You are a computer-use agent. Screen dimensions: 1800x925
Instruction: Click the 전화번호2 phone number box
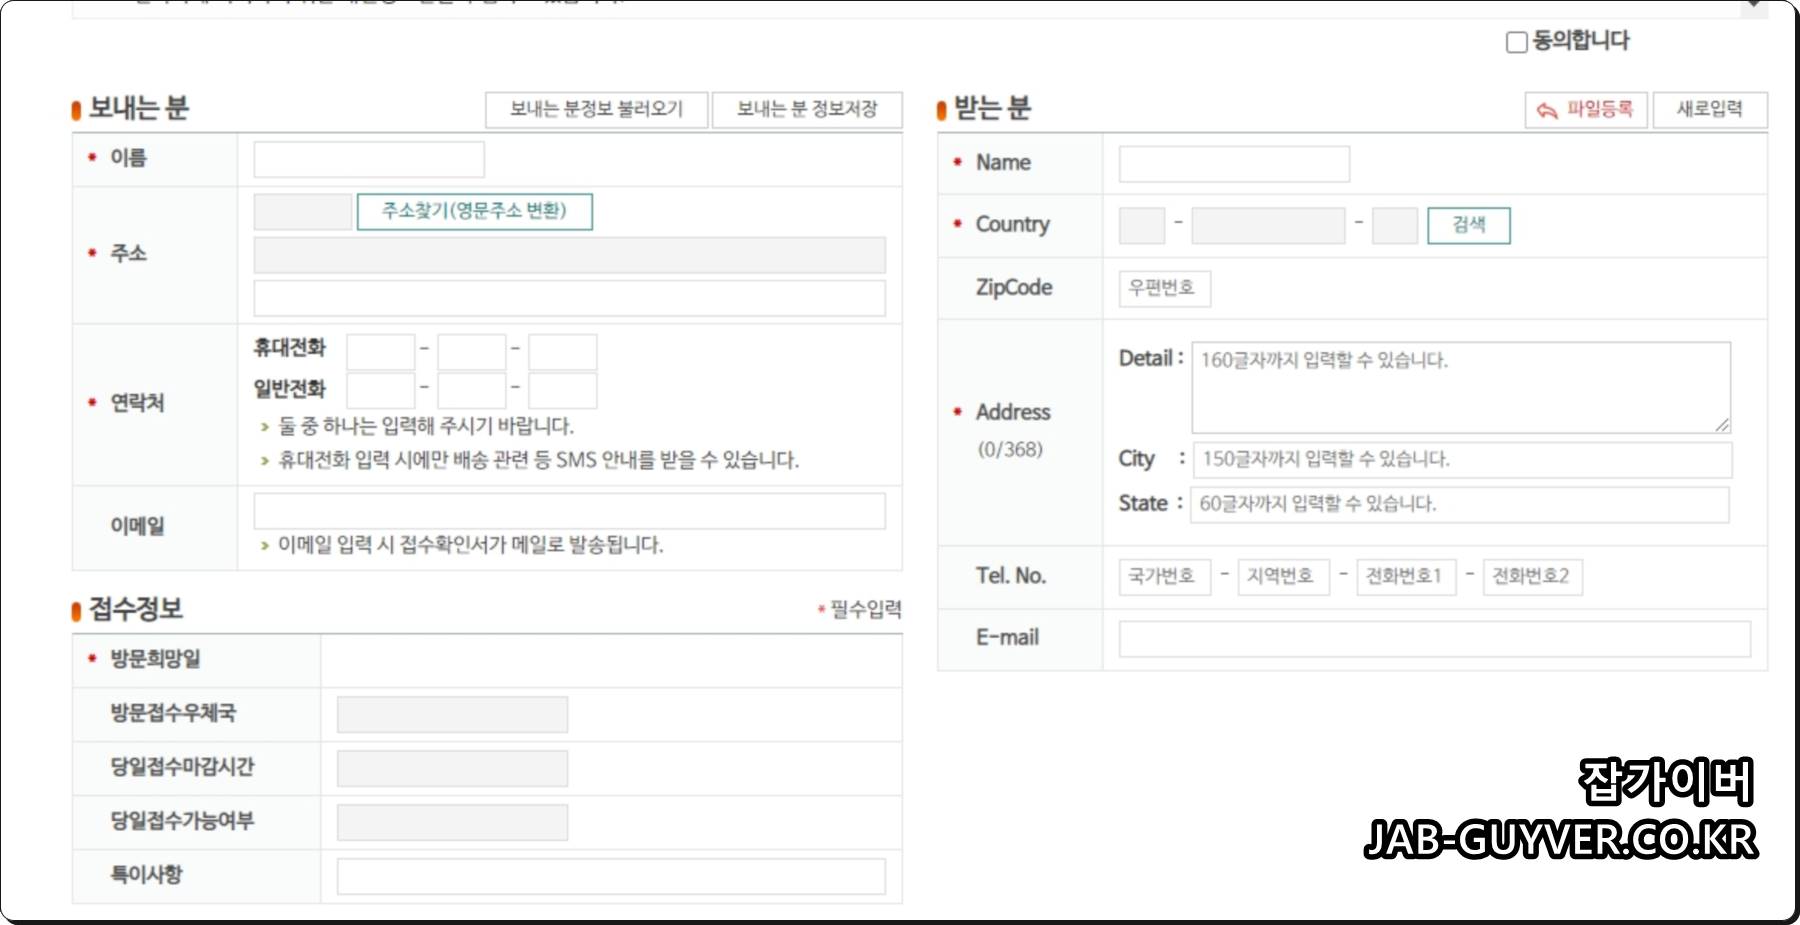(1533, 576)
